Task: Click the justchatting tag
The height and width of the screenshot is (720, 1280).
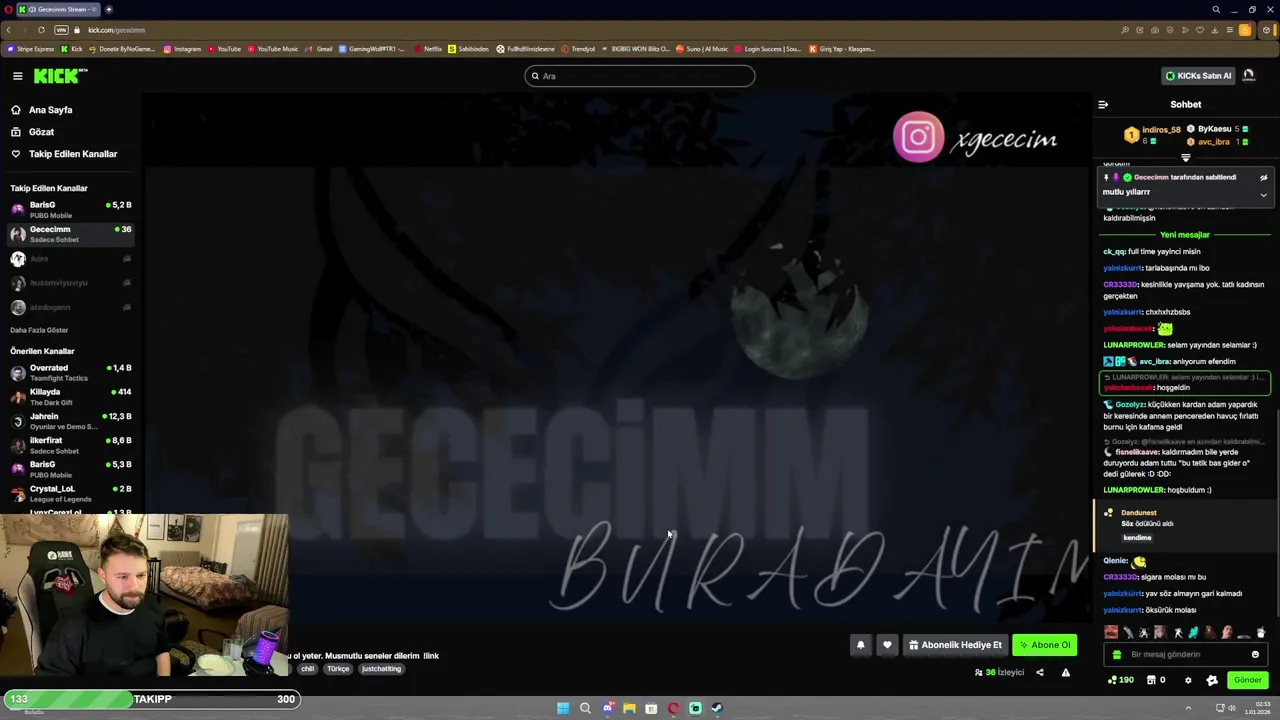Action: pyautogui.click(x=382, y=669)
